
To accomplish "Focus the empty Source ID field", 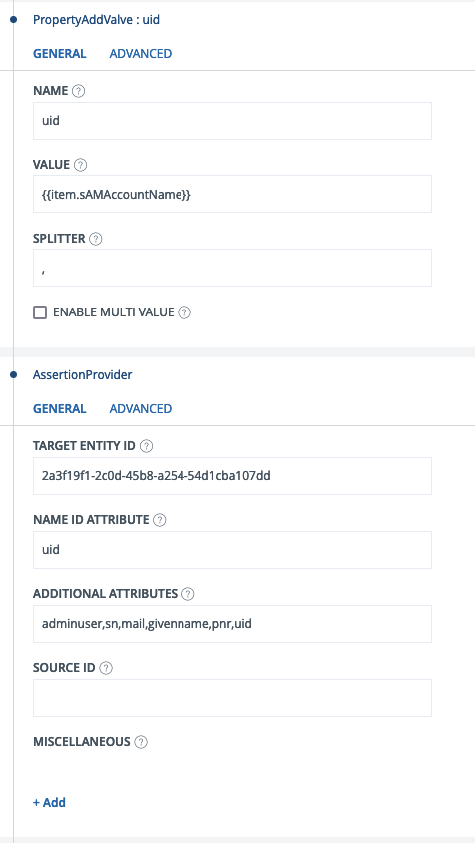I will (x=232, y=698).
